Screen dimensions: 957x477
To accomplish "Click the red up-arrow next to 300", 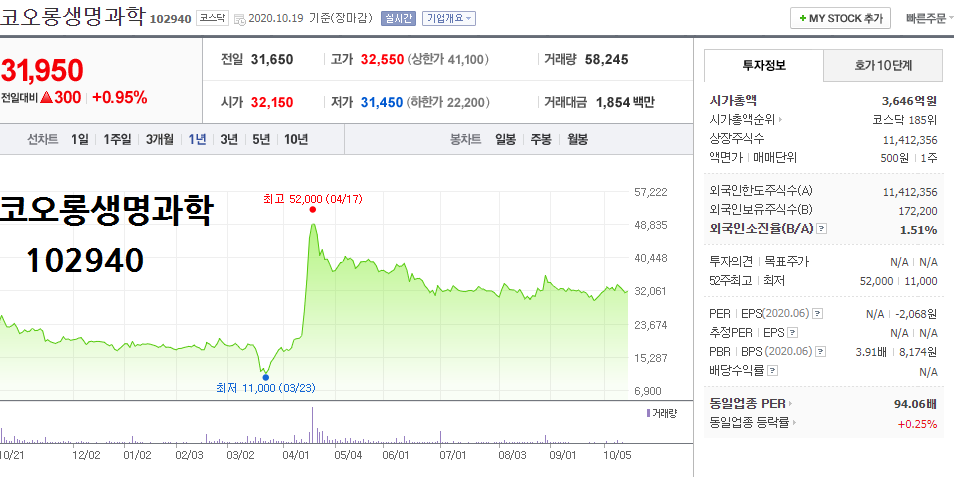I will point(46,98).
